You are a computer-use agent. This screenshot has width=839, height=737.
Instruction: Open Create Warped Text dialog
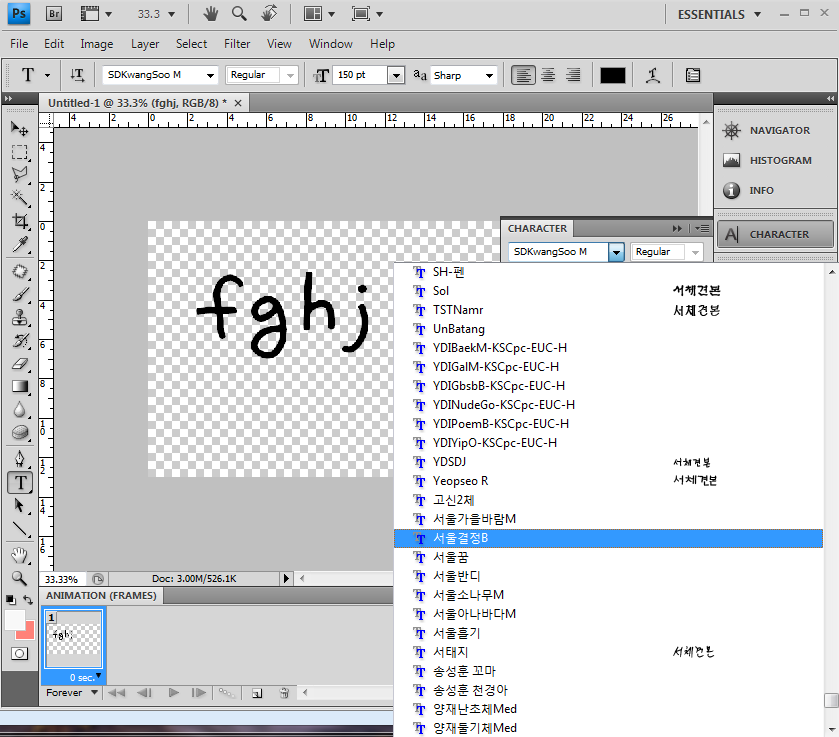point(652,75)
